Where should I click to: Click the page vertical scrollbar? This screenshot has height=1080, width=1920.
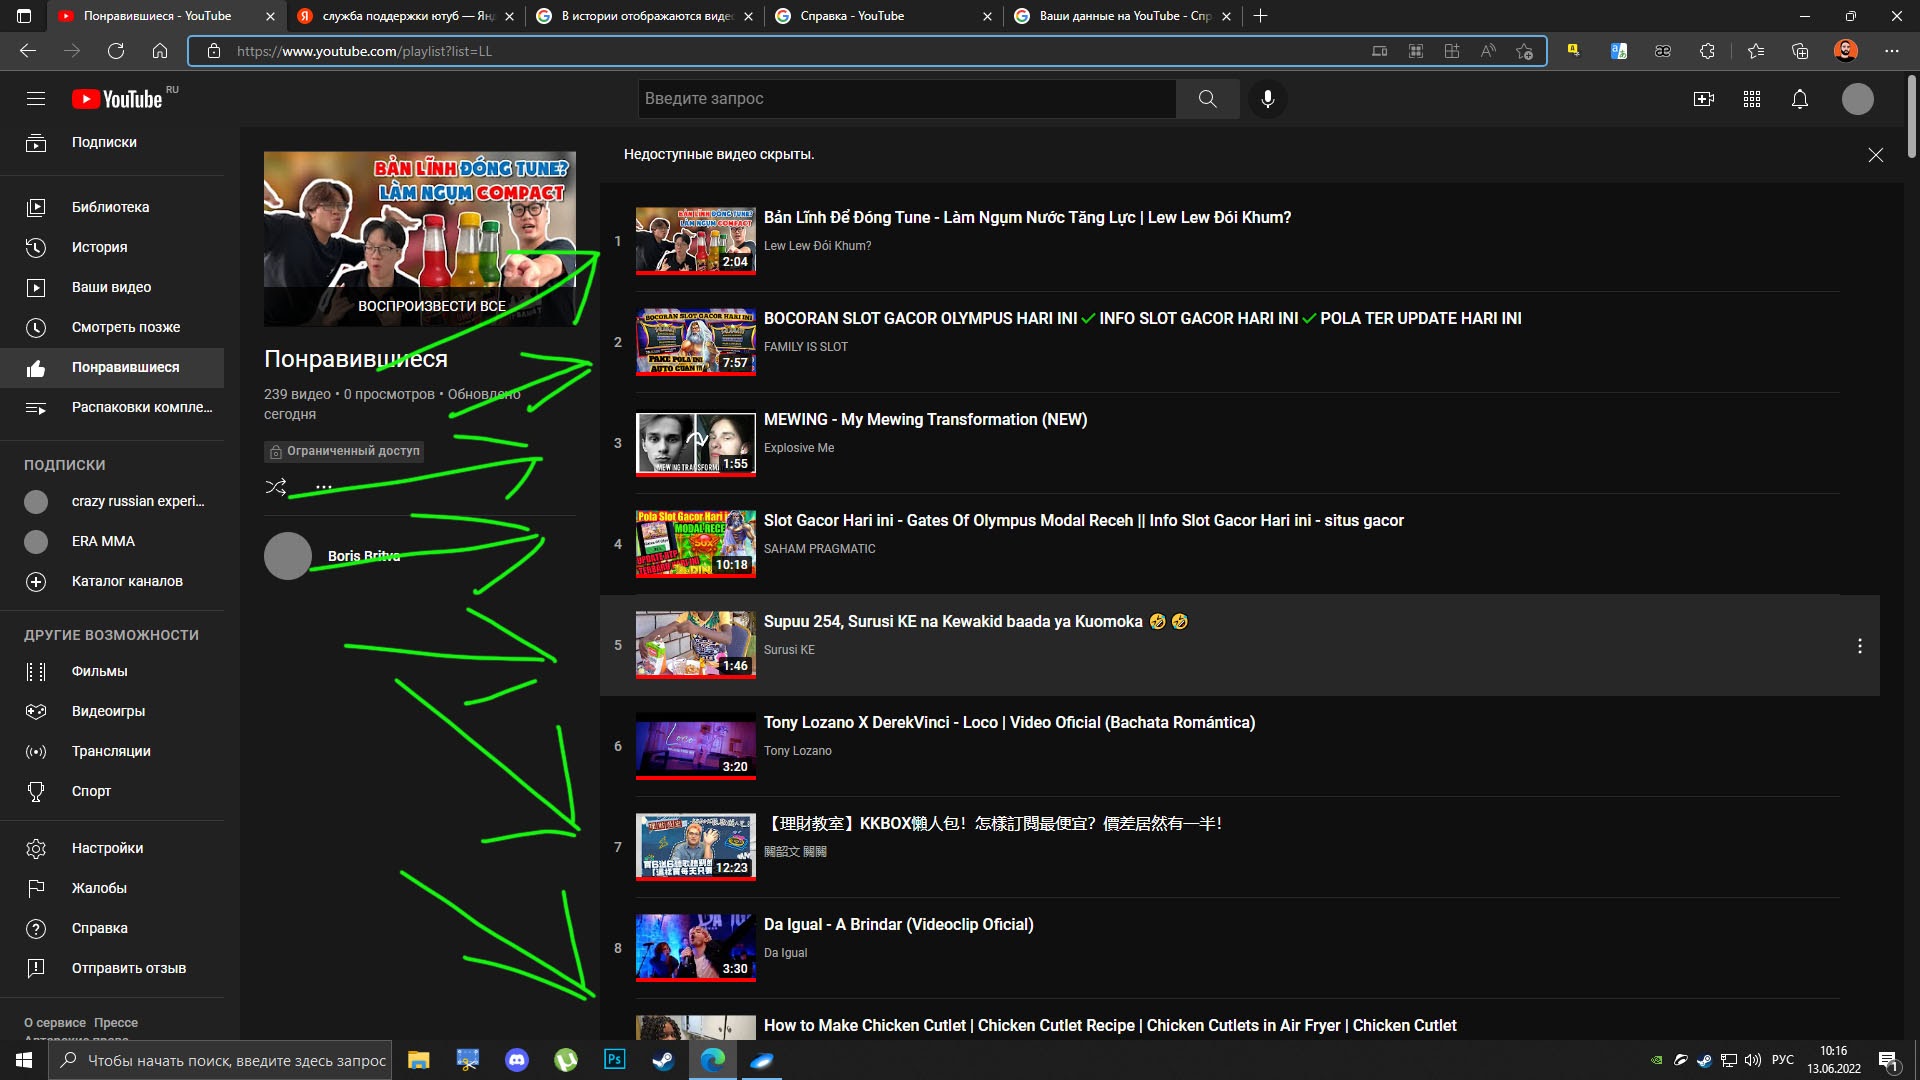point(1912,117)
